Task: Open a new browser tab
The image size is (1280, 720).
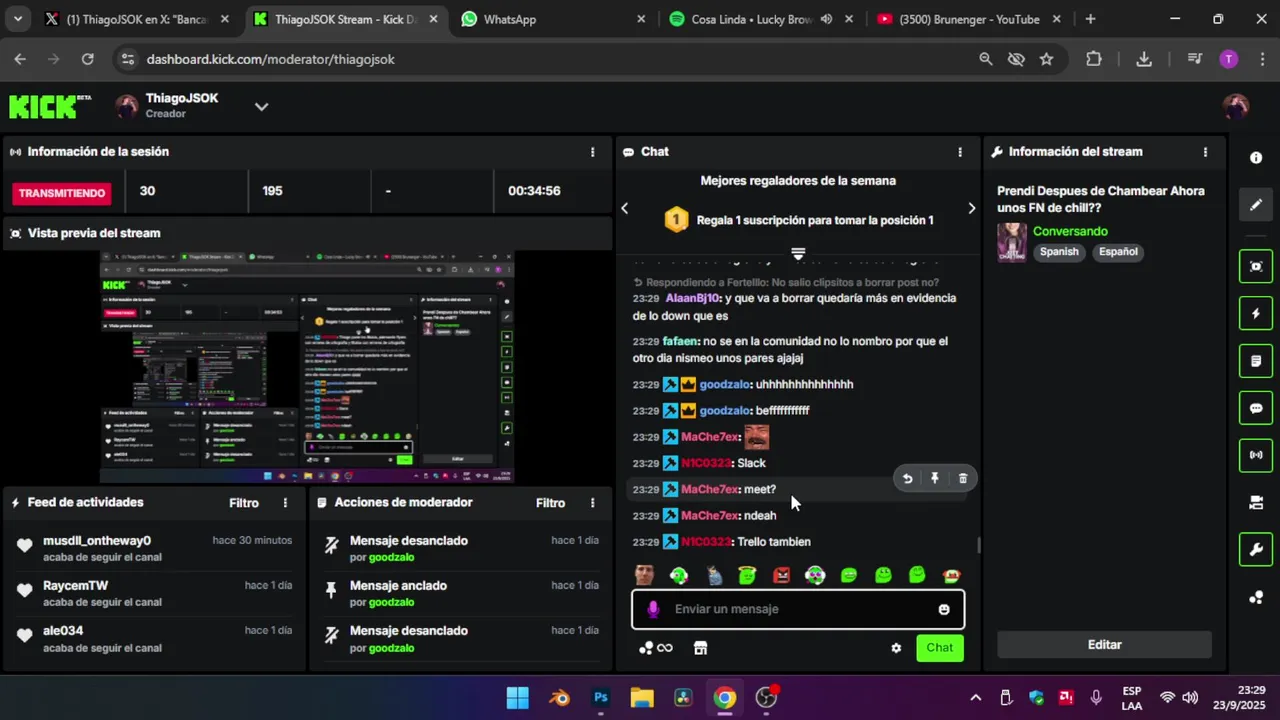Action: tap(1090, 19)
